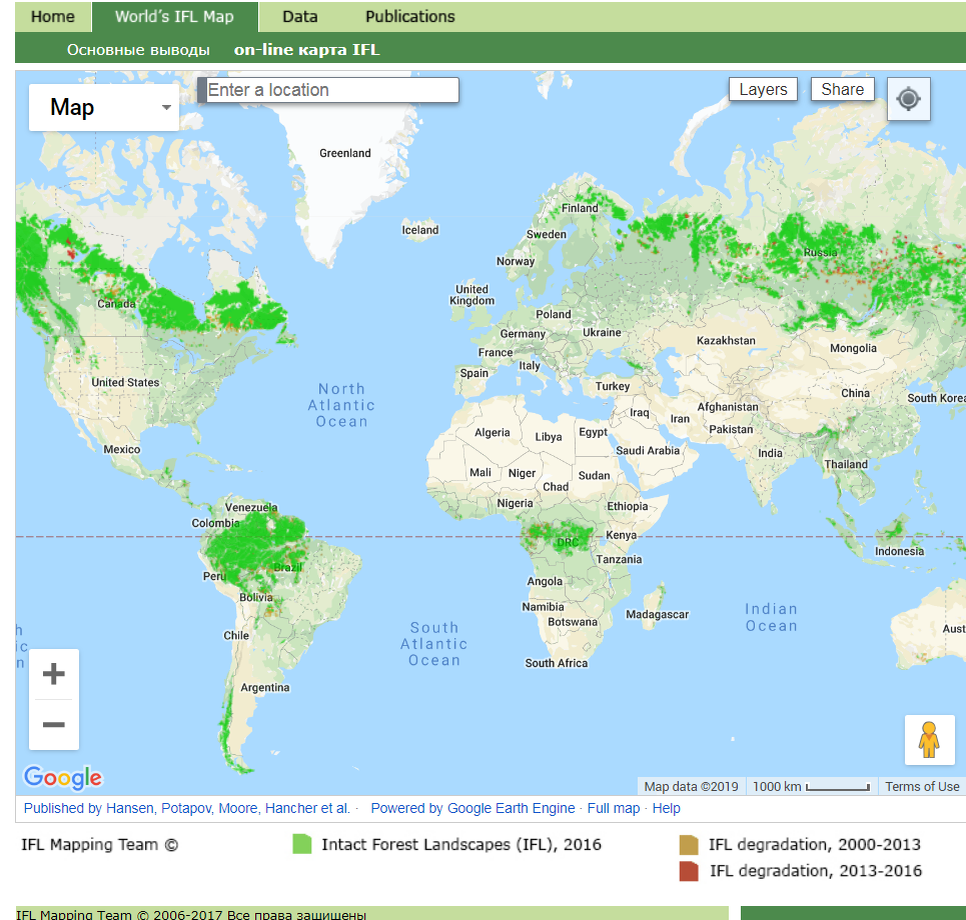This screenshot has height=920, width=966.
Task: Click the Iceland label on the map
Action: pos(420,230)
